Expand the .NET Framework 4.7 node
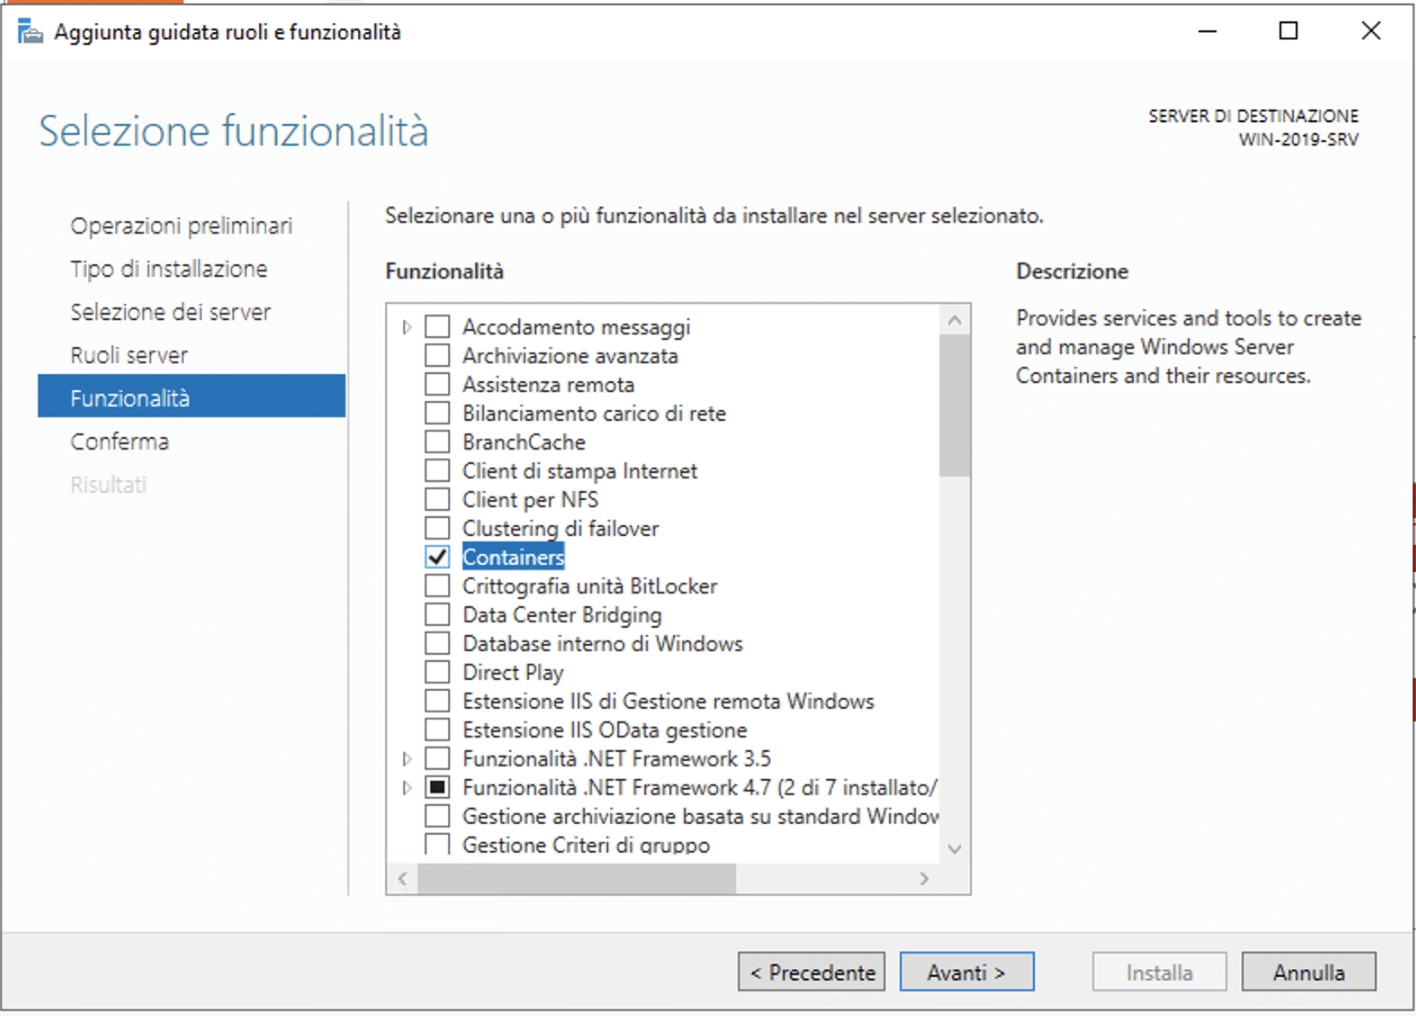This screenshot has width=1416, height=1016. click(406, 788)
